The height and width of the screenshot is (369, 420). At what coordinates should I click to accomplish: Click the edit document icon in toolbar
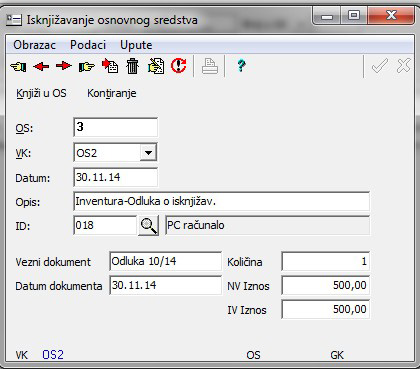click(x=156, y=66)
